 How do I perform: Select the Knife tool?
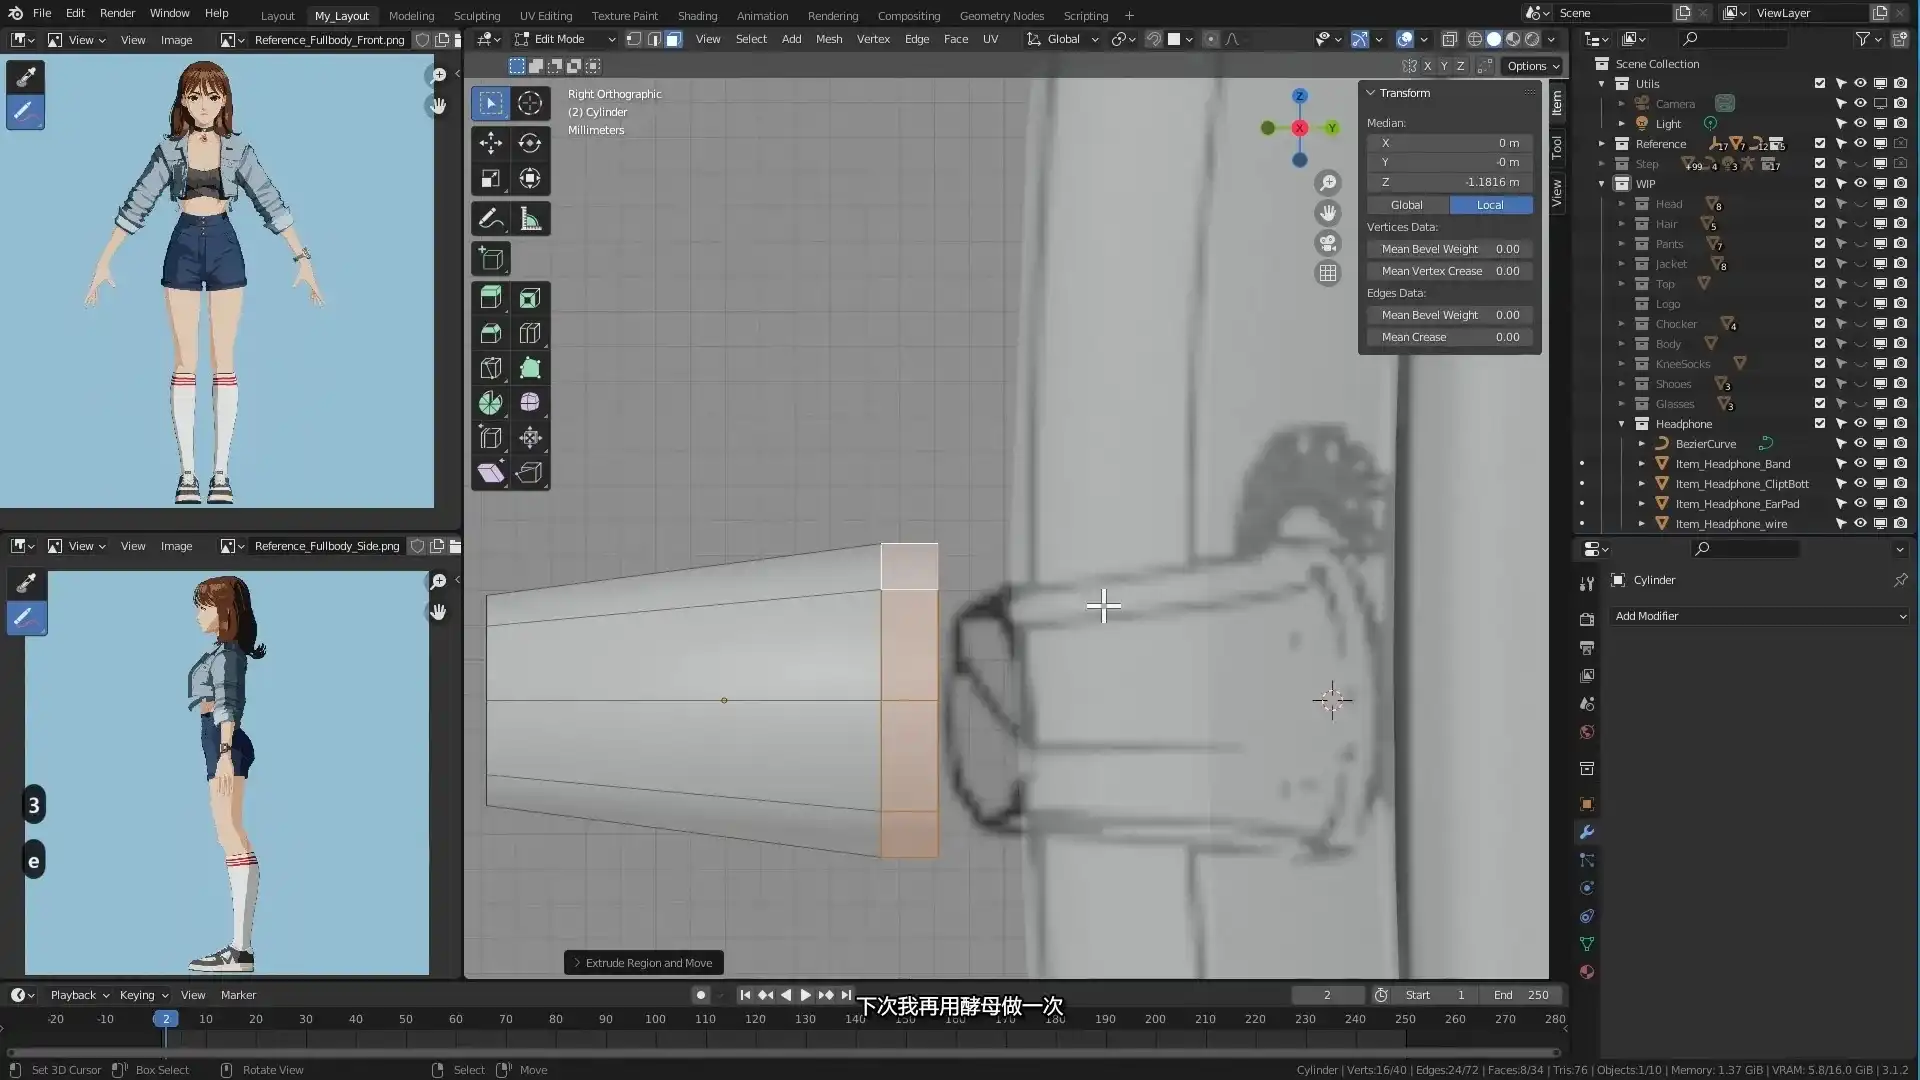(x=490, y=368)
